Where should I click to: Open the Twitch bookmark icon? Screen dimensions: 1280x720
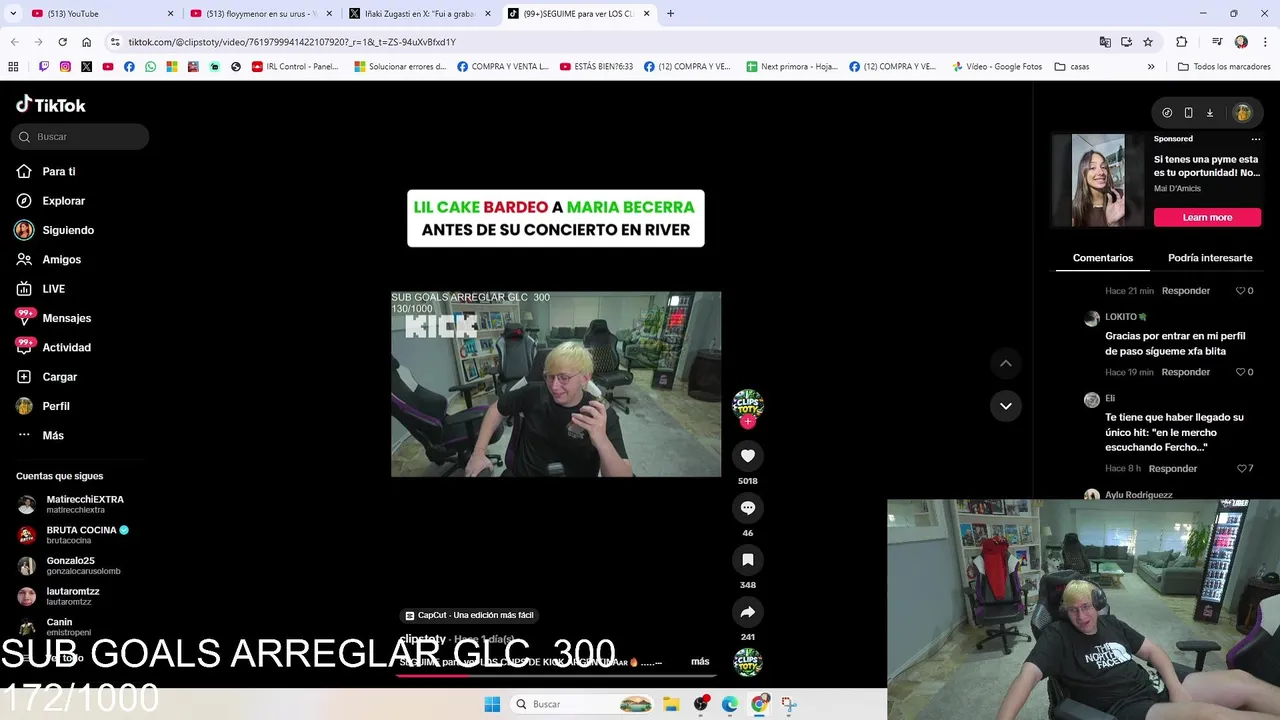(44, 67)
